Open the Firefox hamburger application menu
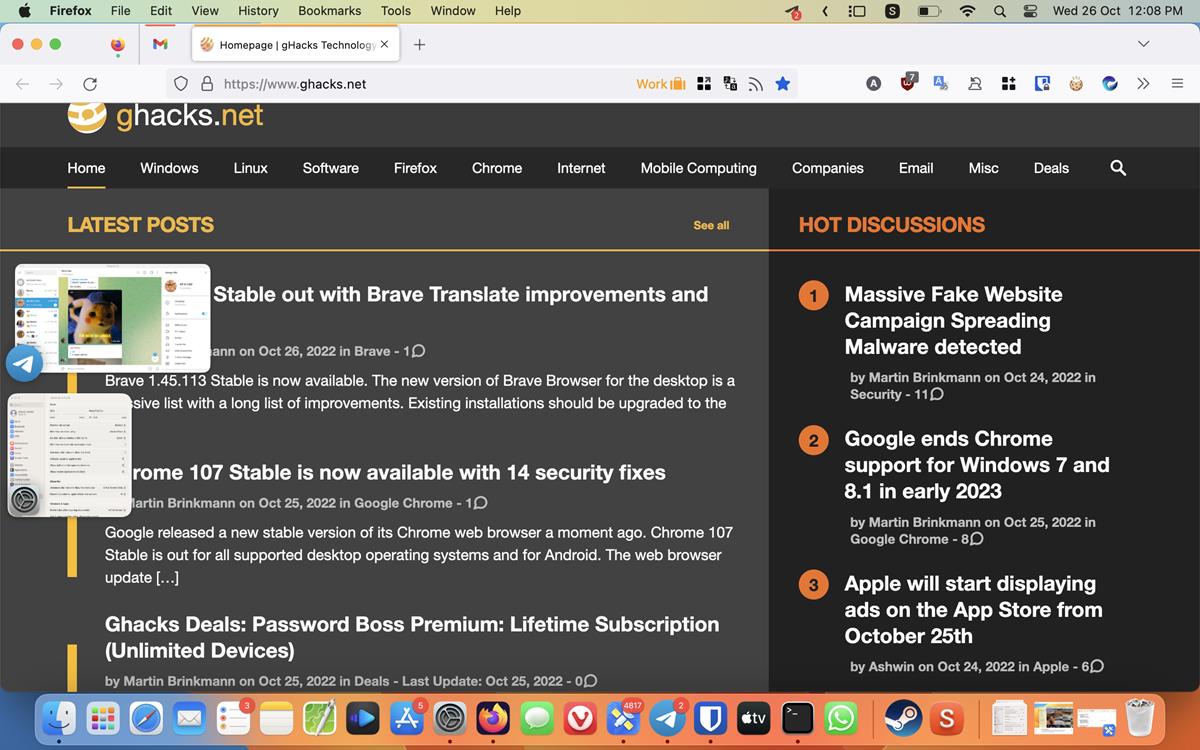 click(x=1177, y=84)
